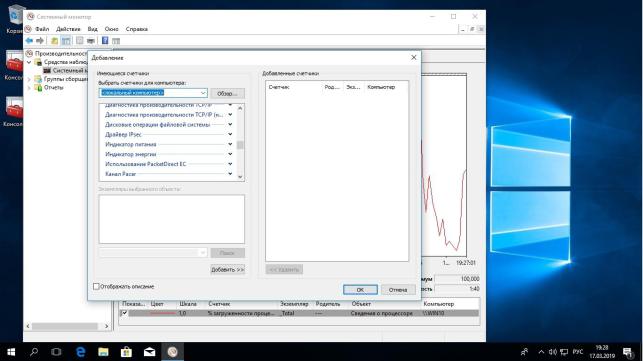Click the volume speaker tray icon

click(x=553, y=352)
